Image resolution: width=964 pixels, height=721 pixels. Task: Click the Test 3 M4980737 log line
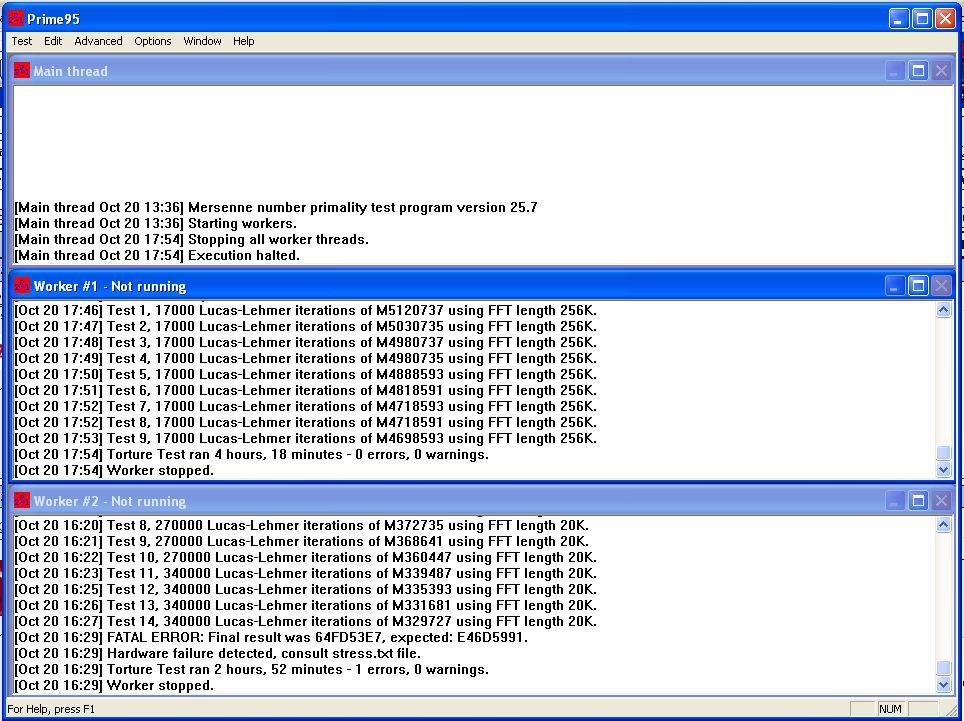click(305, 342)
